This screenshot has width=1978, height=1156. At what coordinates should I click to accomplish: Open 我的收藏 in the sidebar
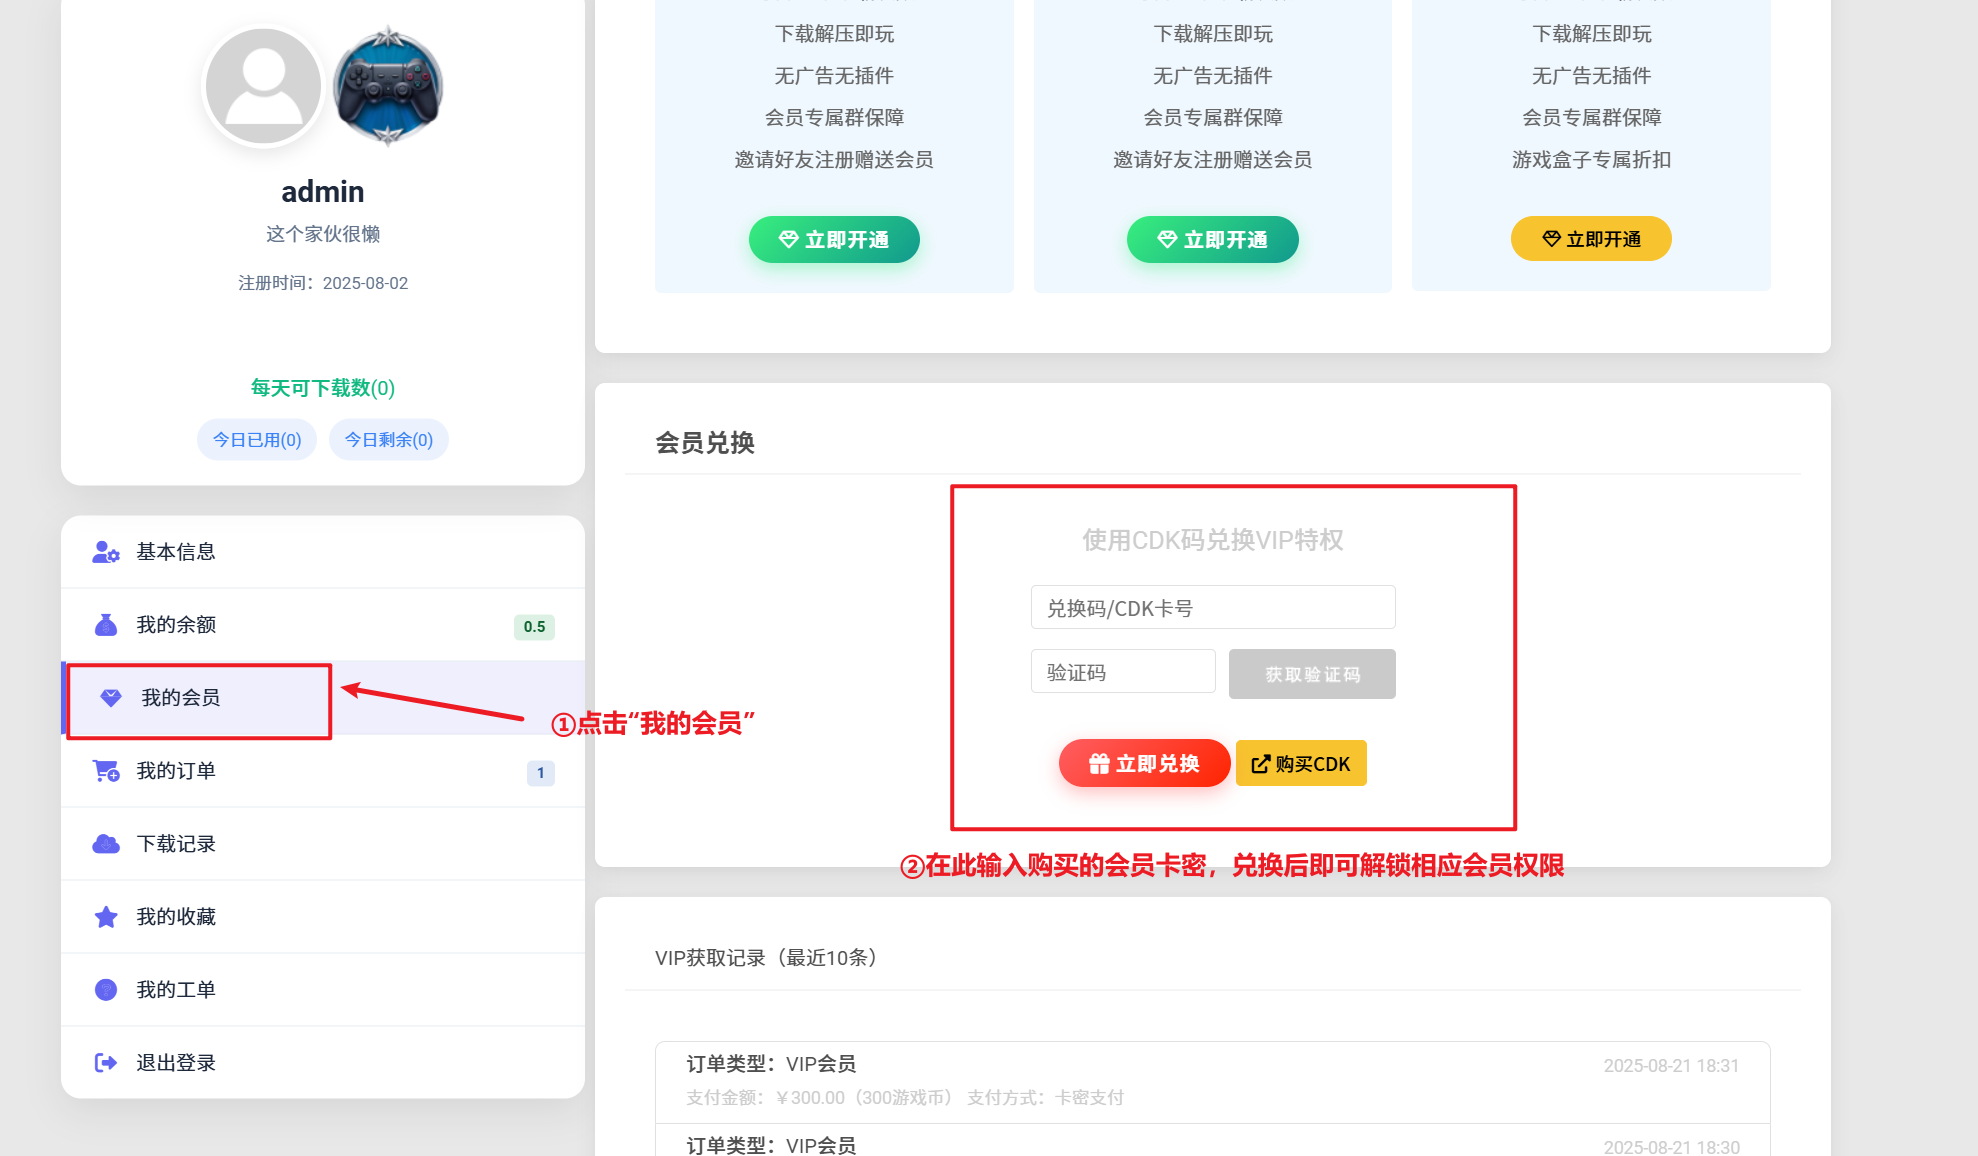pos(323,917)
